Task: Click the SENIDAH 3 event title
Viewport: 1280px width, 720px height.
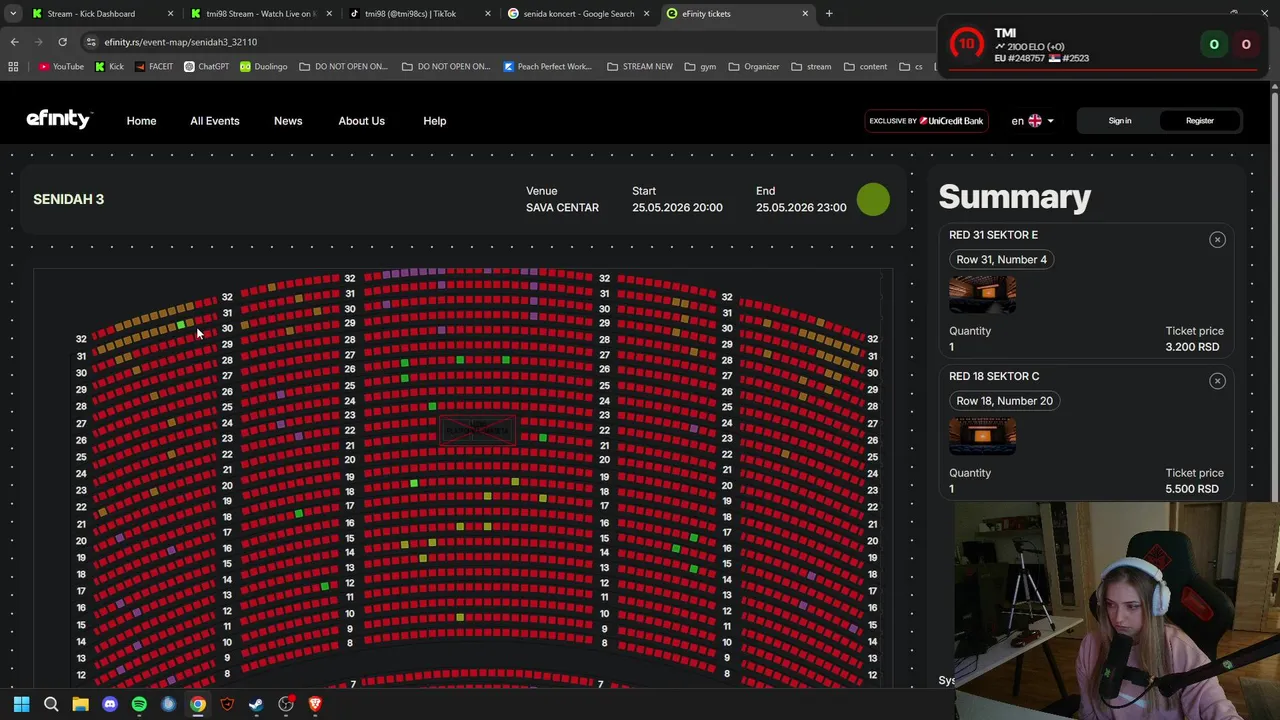Action: tap(69, 199)
